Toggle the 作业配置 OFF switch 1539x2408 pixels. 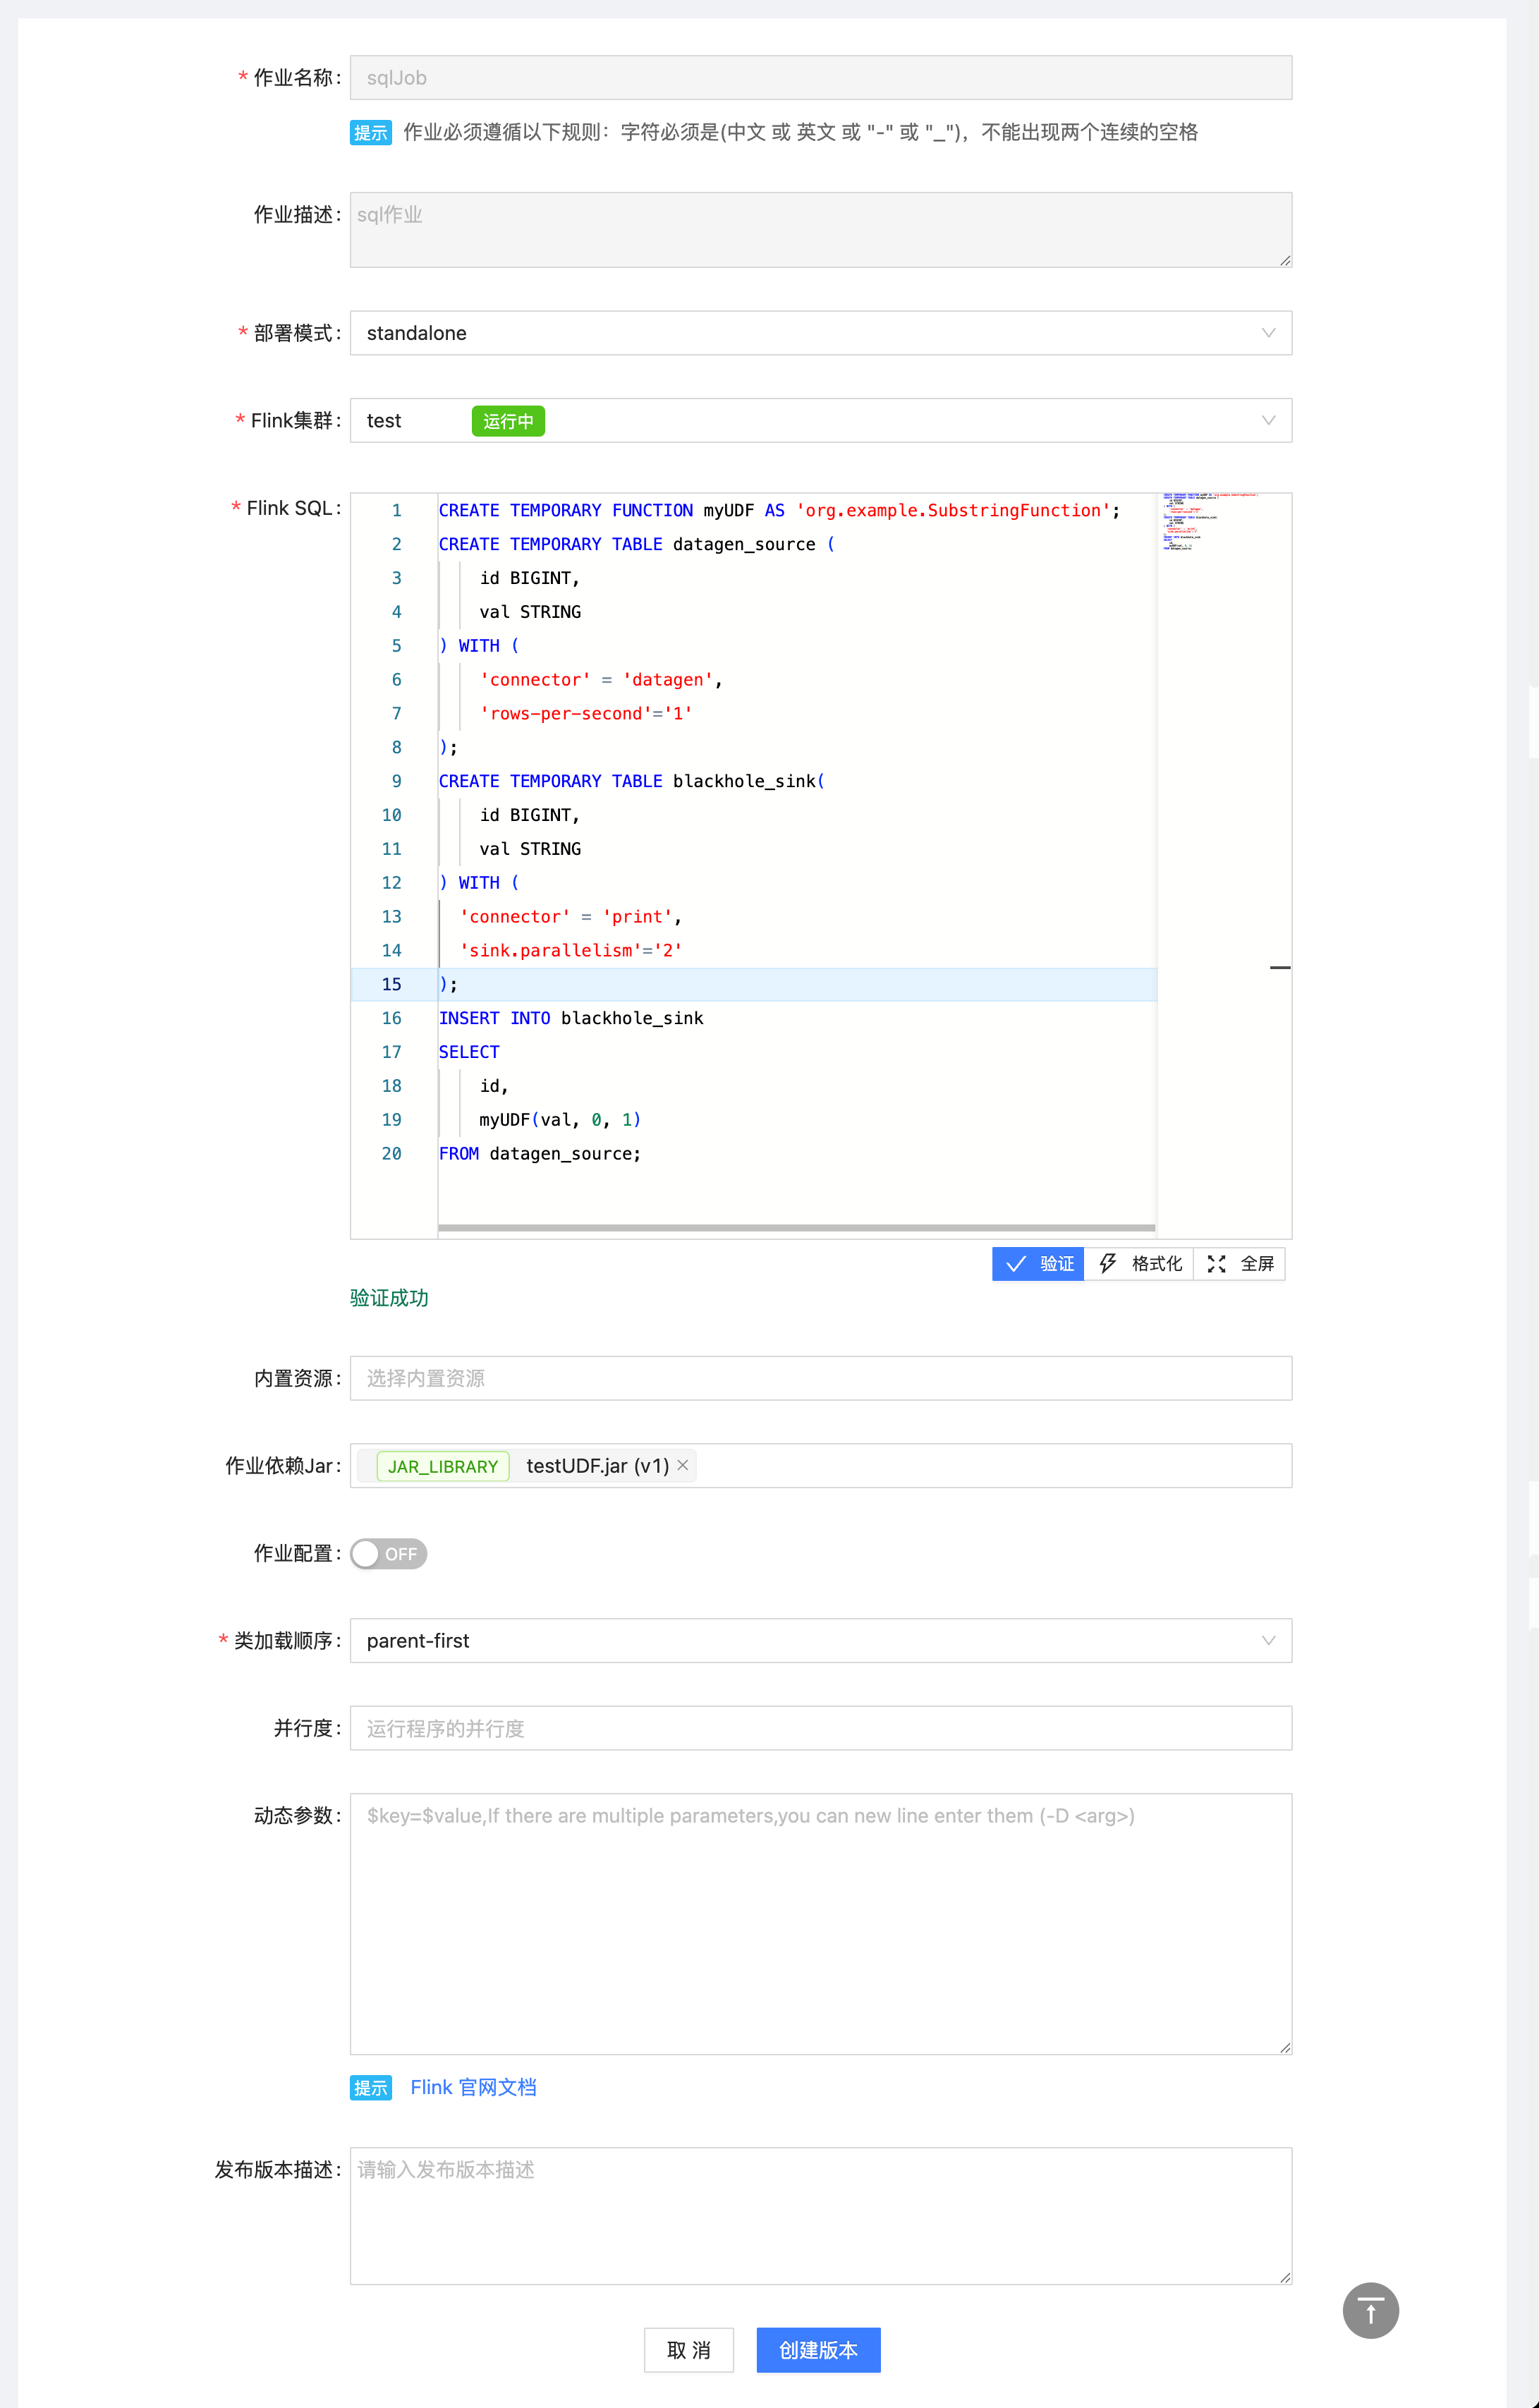click(389, 1553)
